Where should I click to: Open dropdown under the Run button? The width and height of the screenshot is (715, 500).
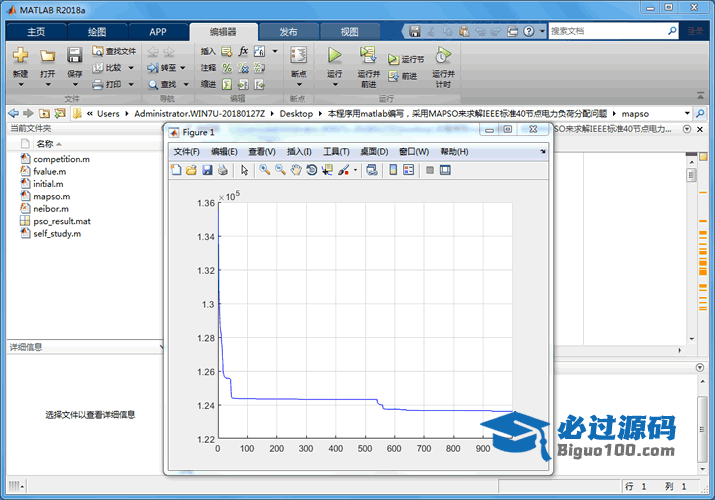(335, 85)
